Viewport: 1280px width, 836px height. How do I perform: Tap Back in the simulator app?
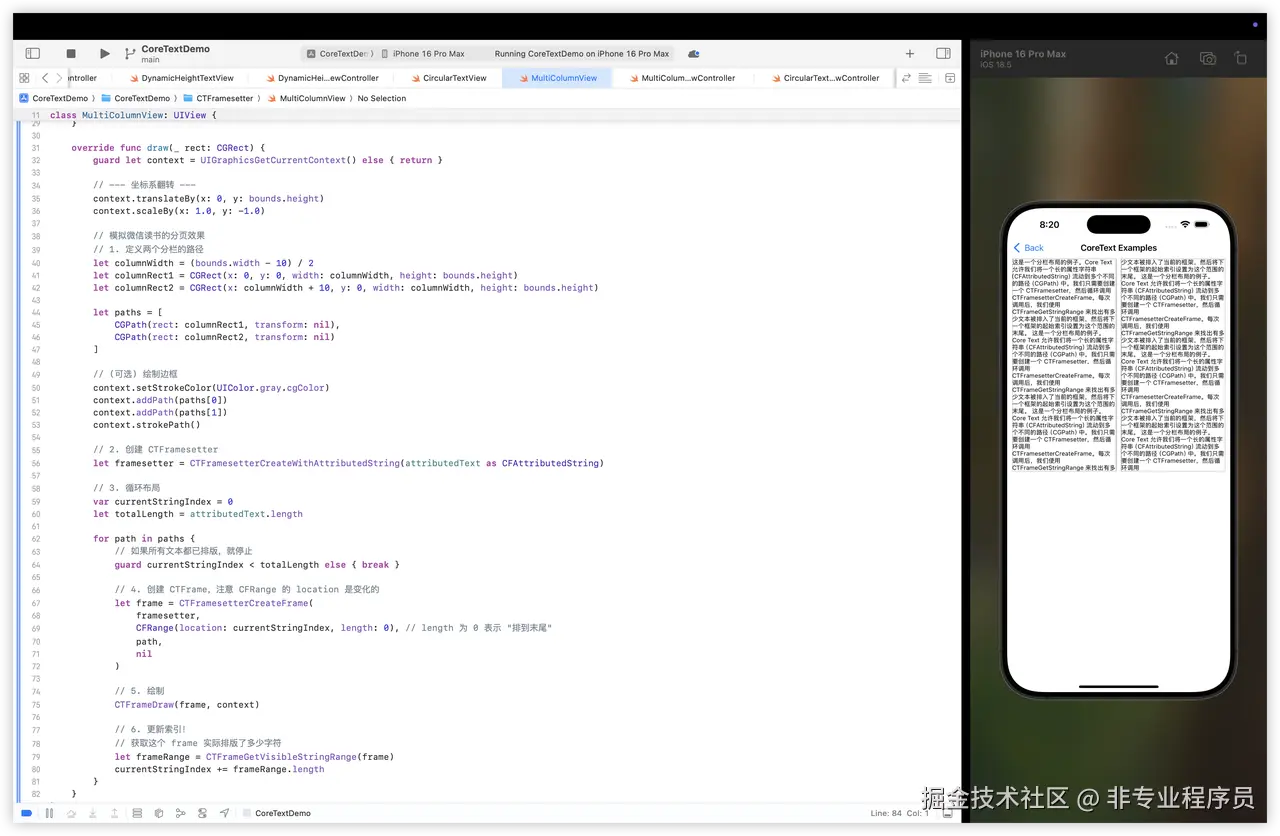click(x=1029, y=248)
